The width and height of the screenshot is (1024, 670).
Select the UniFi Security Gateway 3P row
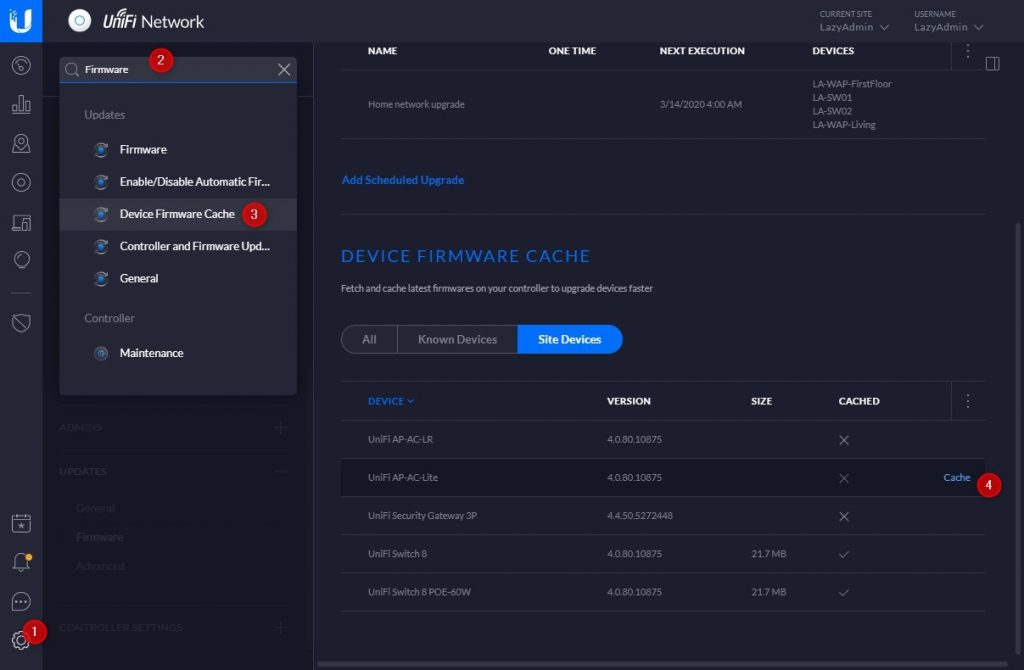(663, 516)
